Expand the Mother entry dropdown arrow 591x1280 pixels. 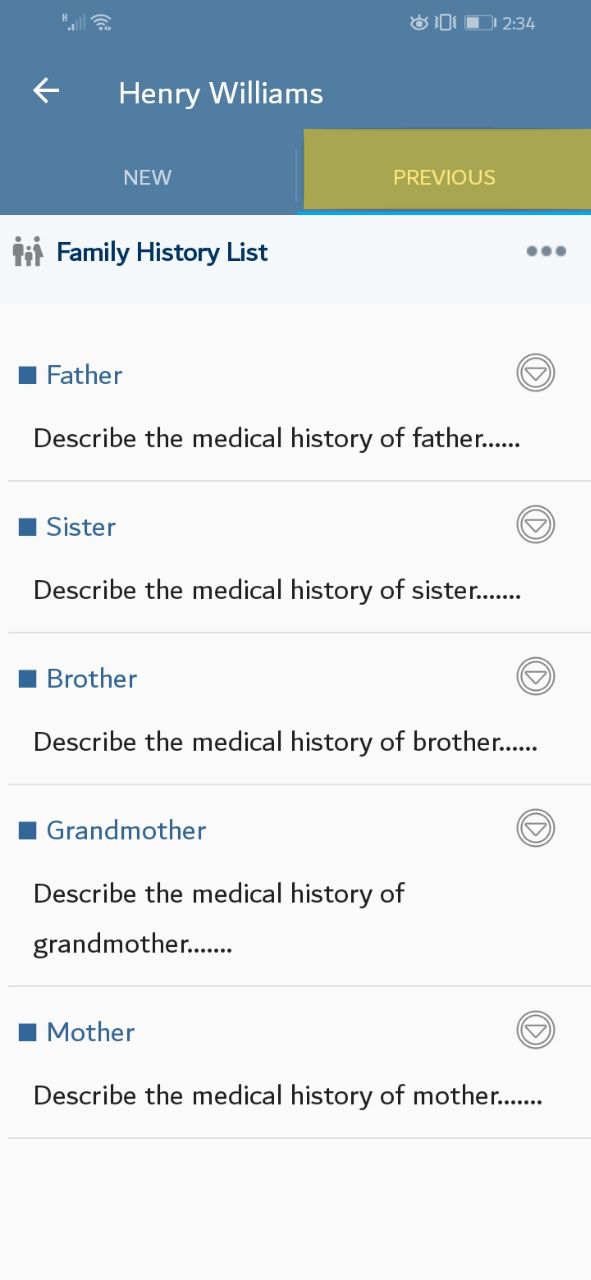(536, 1030)
